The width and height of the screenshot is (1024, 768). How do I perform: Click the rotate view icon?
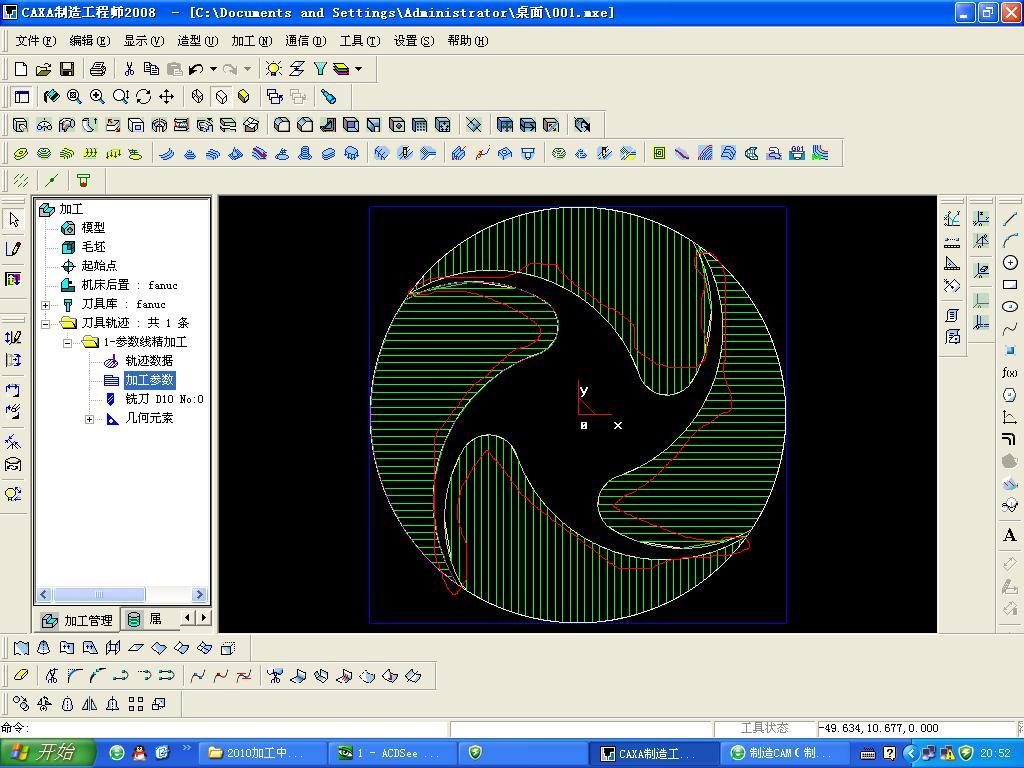click(x=143, y=97)
